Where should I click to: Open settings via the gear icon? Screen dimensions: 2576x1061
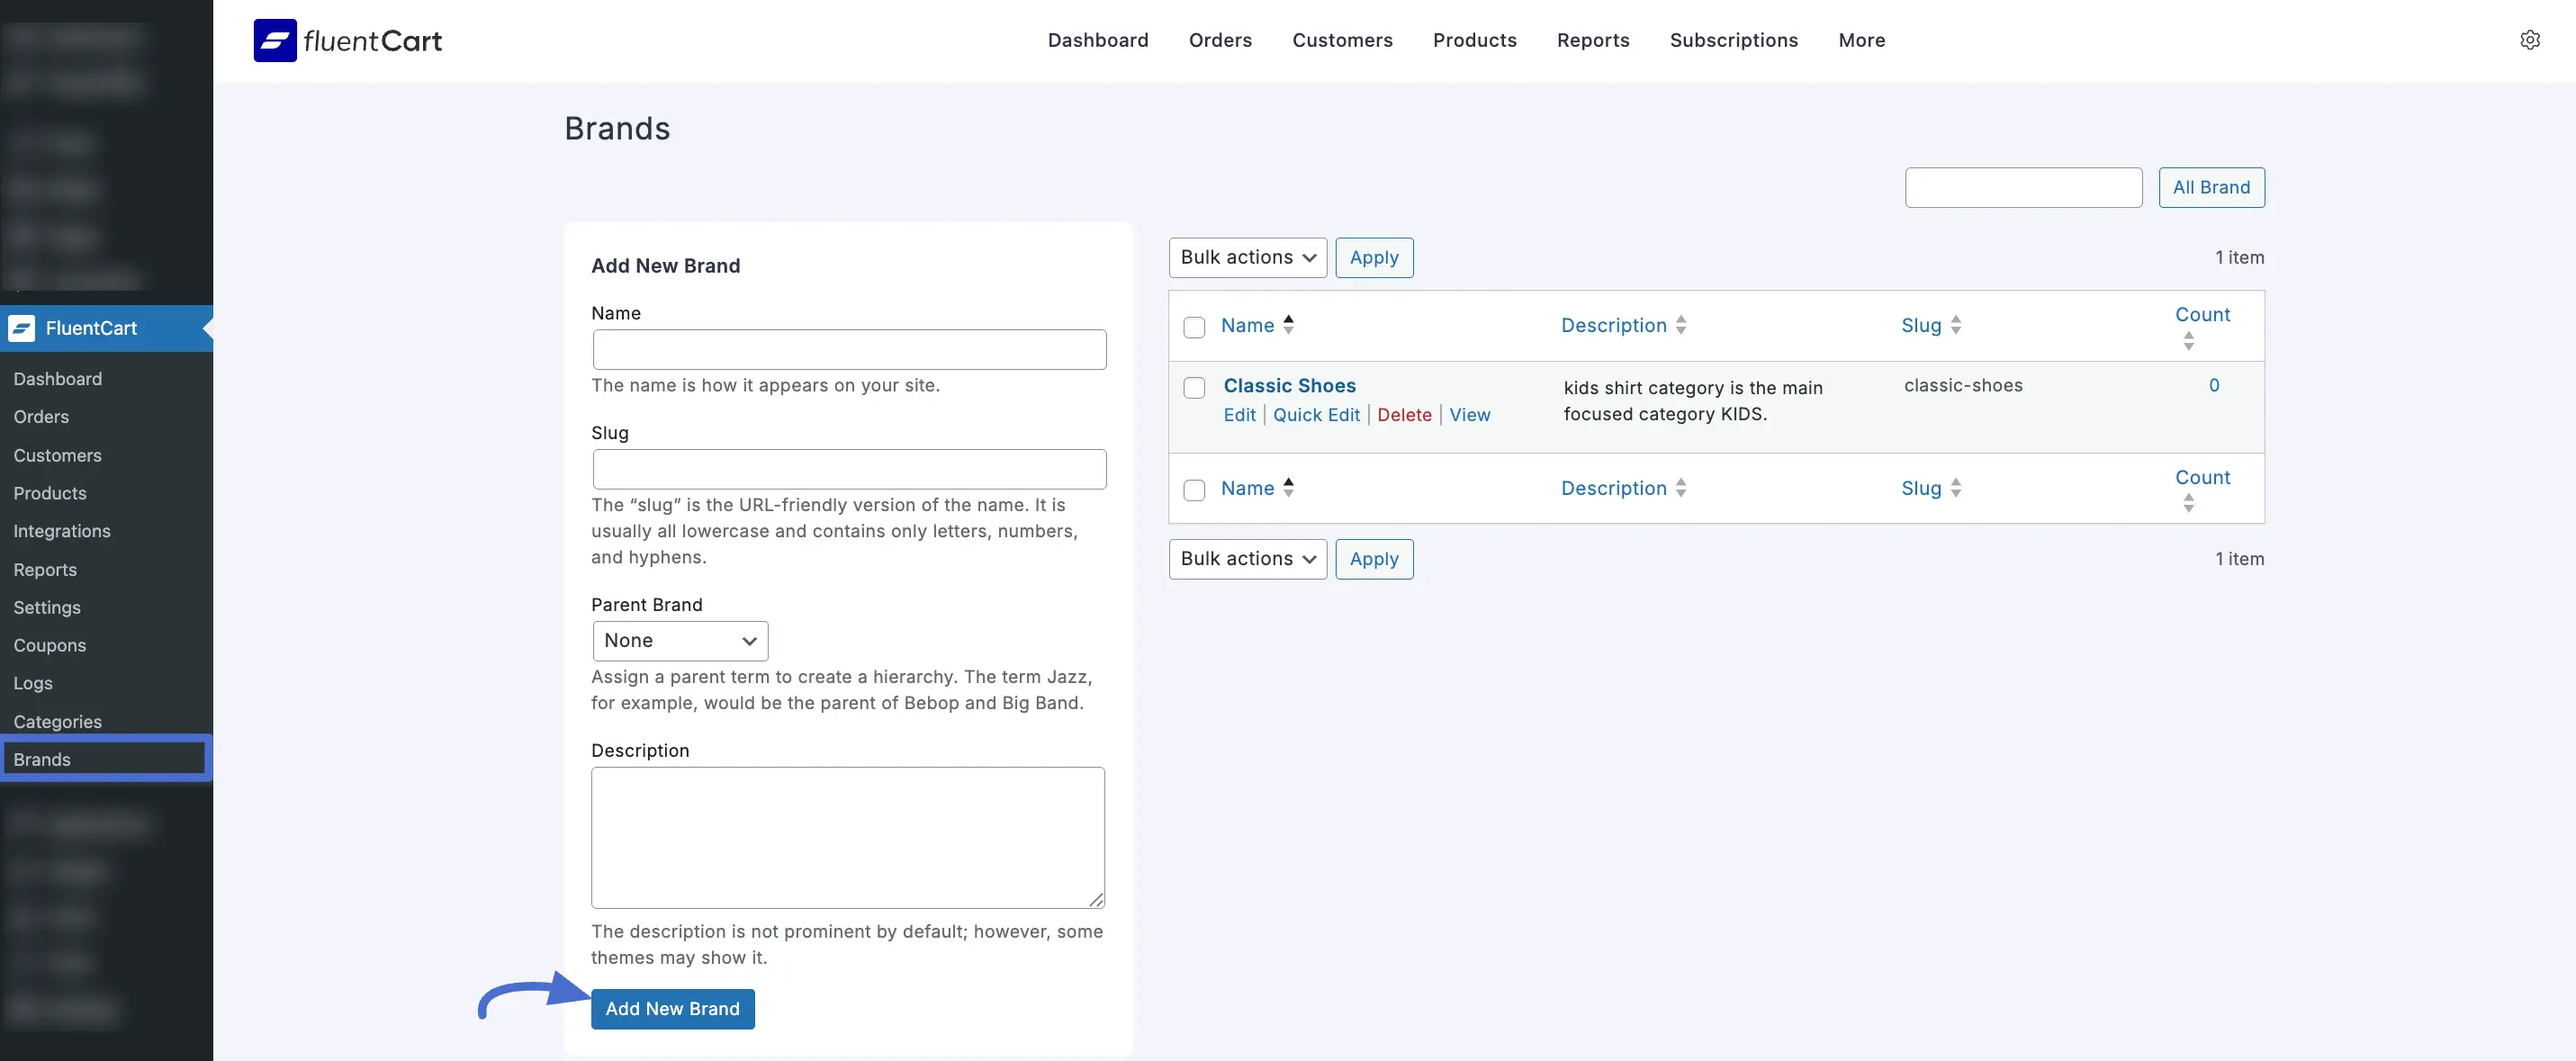(x=2529, y=40)
